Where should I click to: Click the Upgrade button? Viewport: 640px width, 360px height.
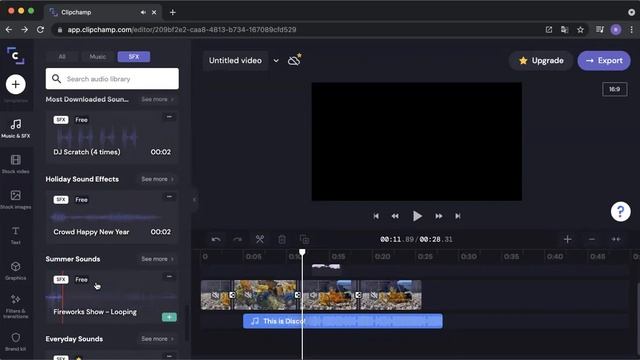pos(541,60)
